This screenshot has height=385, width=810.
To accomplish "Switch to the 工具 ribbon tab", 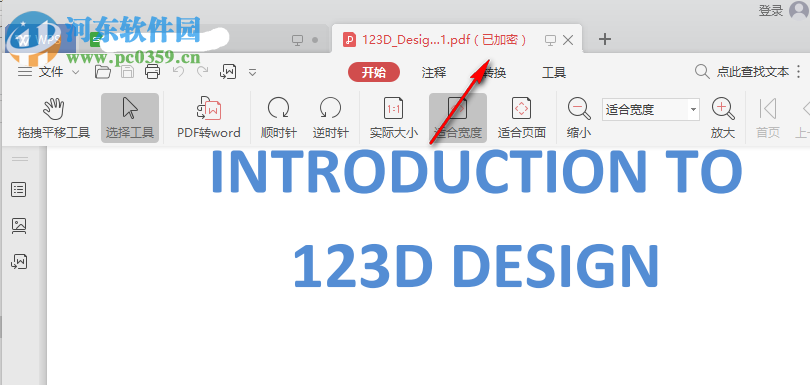I will point(554,73).
